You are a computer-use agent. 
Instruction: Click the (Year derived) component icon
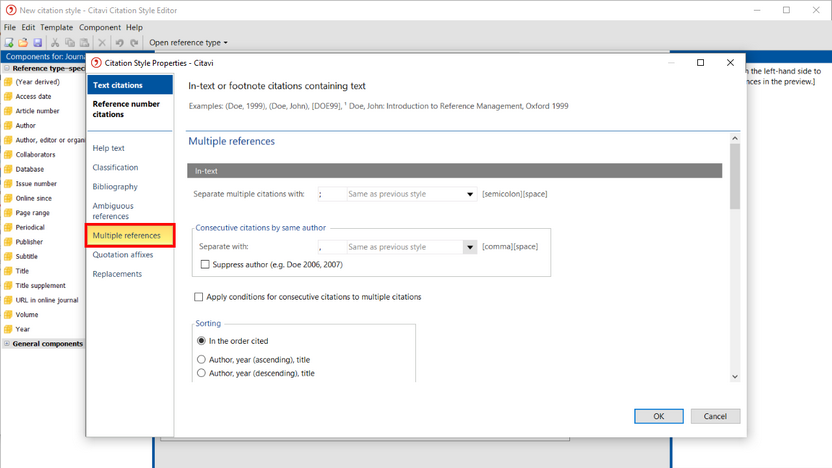8,82
